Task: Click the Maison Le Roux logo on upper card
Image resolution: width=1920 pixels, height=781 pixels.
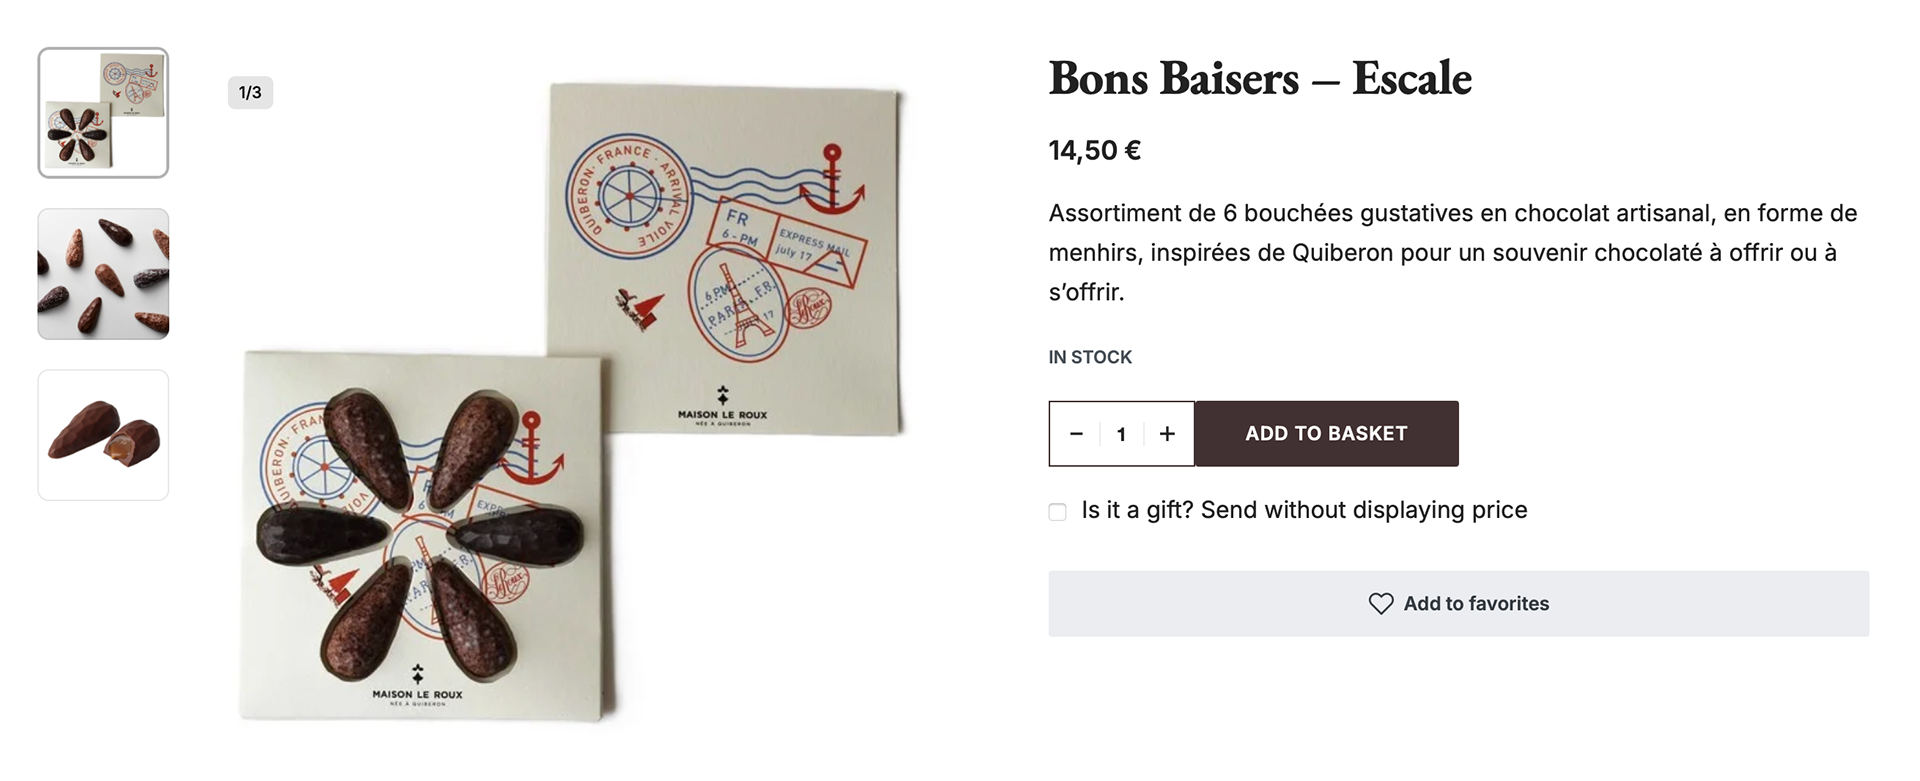Action: point(722,406)
